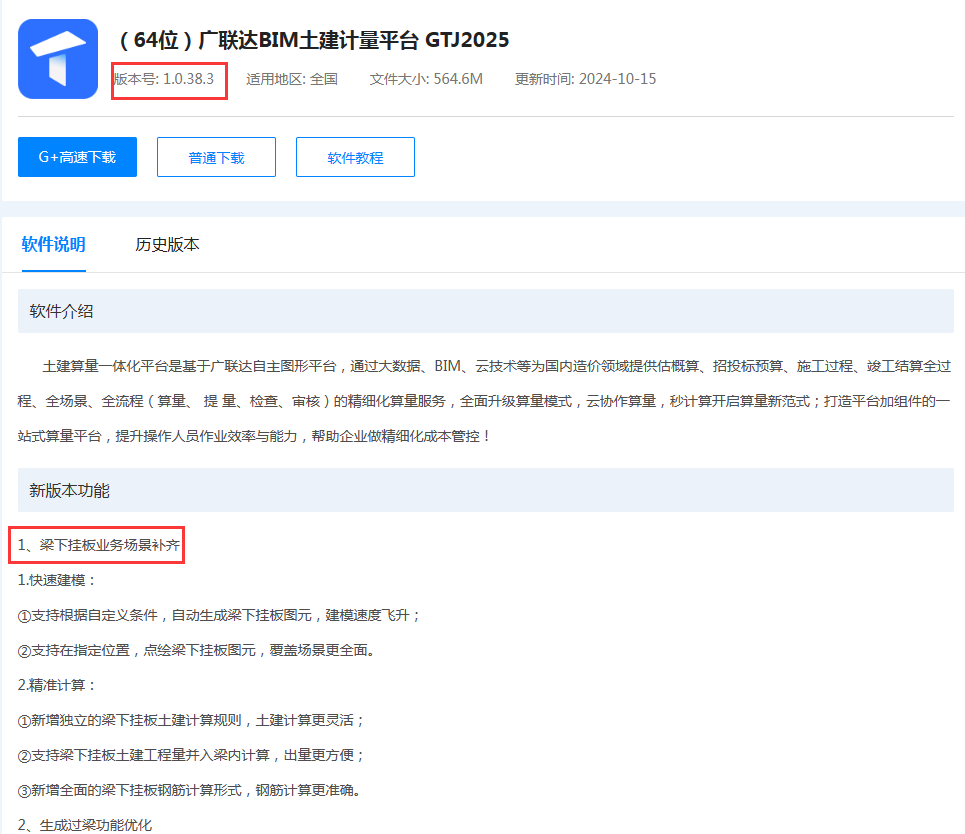Click the line 2.精准计算：
Image resolution: width=965 pixels, height=834 pixels.
point(57,685)
